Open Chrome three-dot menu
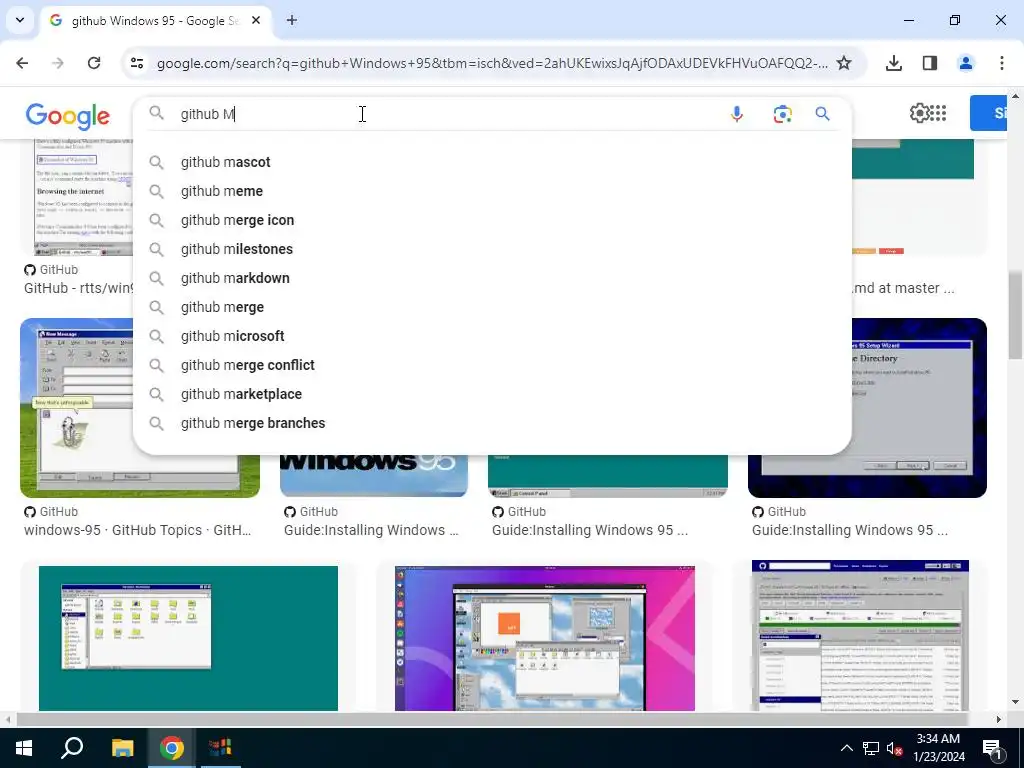1024x768 pixels. pos(1002,63)
